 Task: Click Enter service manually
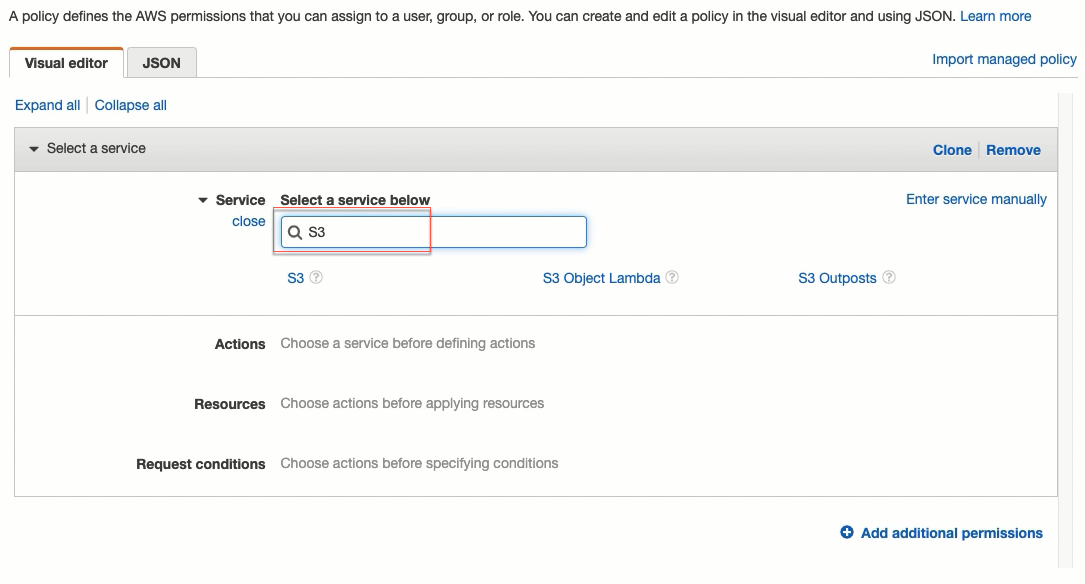pos(976,199)
